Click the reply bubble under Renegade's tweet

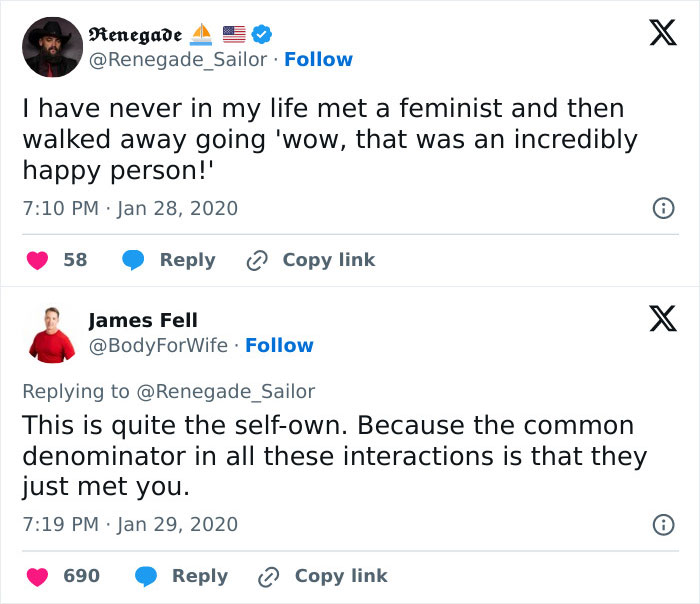coord(134,260)
